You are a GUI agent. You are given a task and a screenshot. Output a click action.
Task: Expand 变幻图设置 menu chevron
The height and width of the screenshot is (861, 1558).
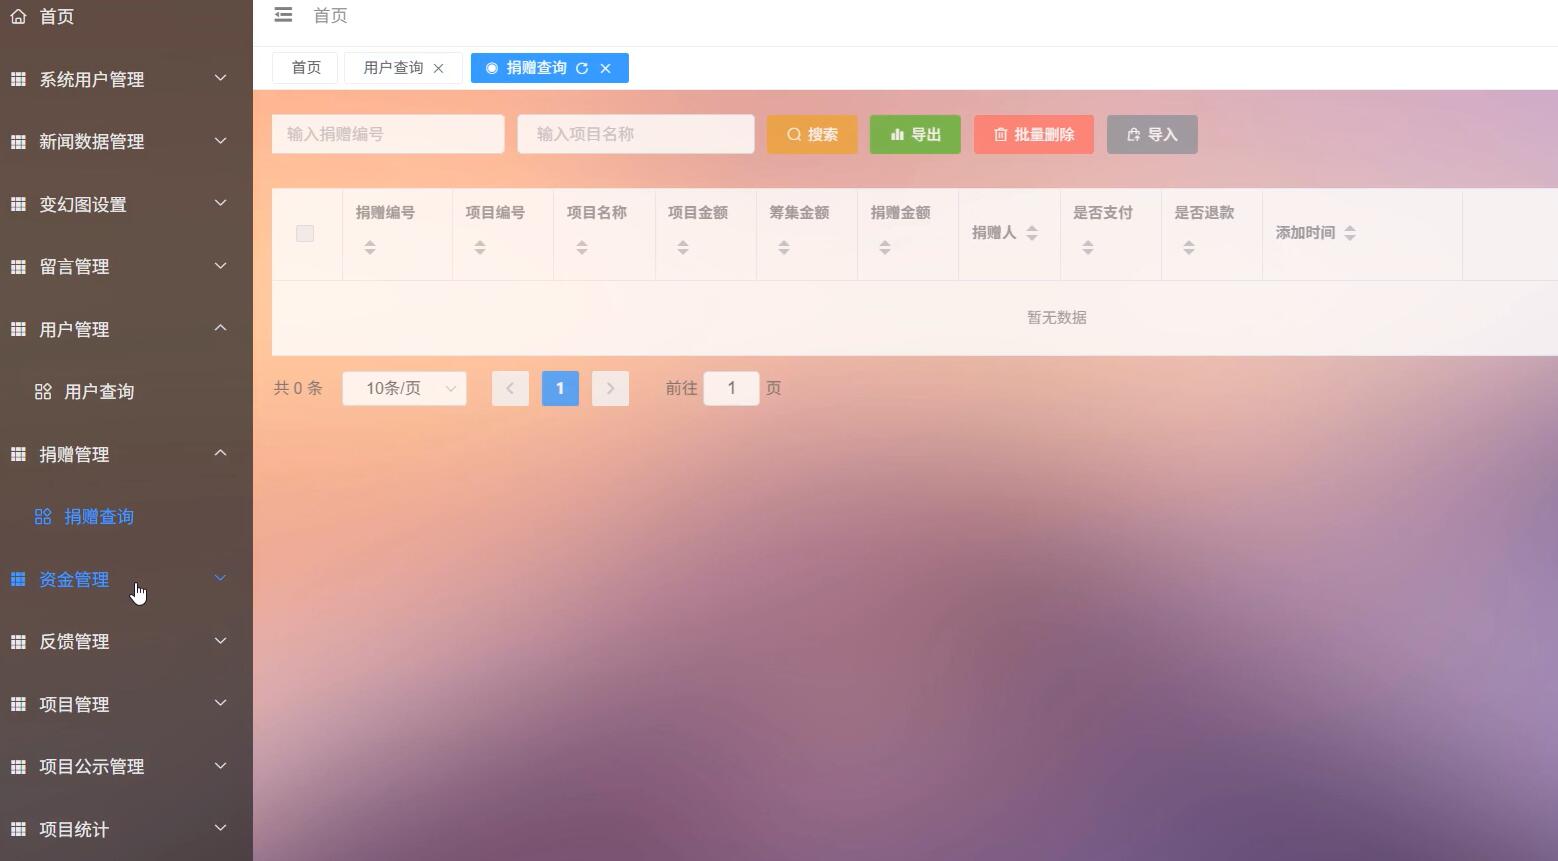tap(221, 203)
